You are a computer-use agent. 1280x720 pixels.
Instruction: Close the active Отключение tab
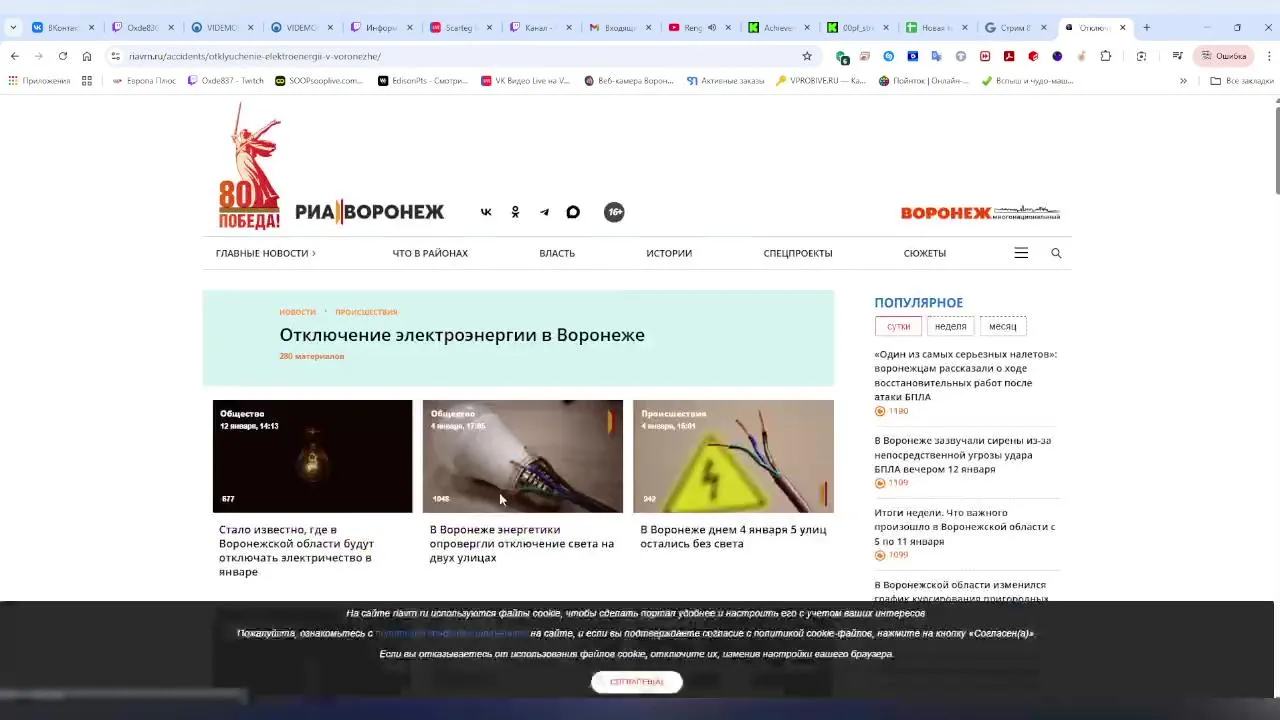pyautogui.click(x=1122, y=28)
